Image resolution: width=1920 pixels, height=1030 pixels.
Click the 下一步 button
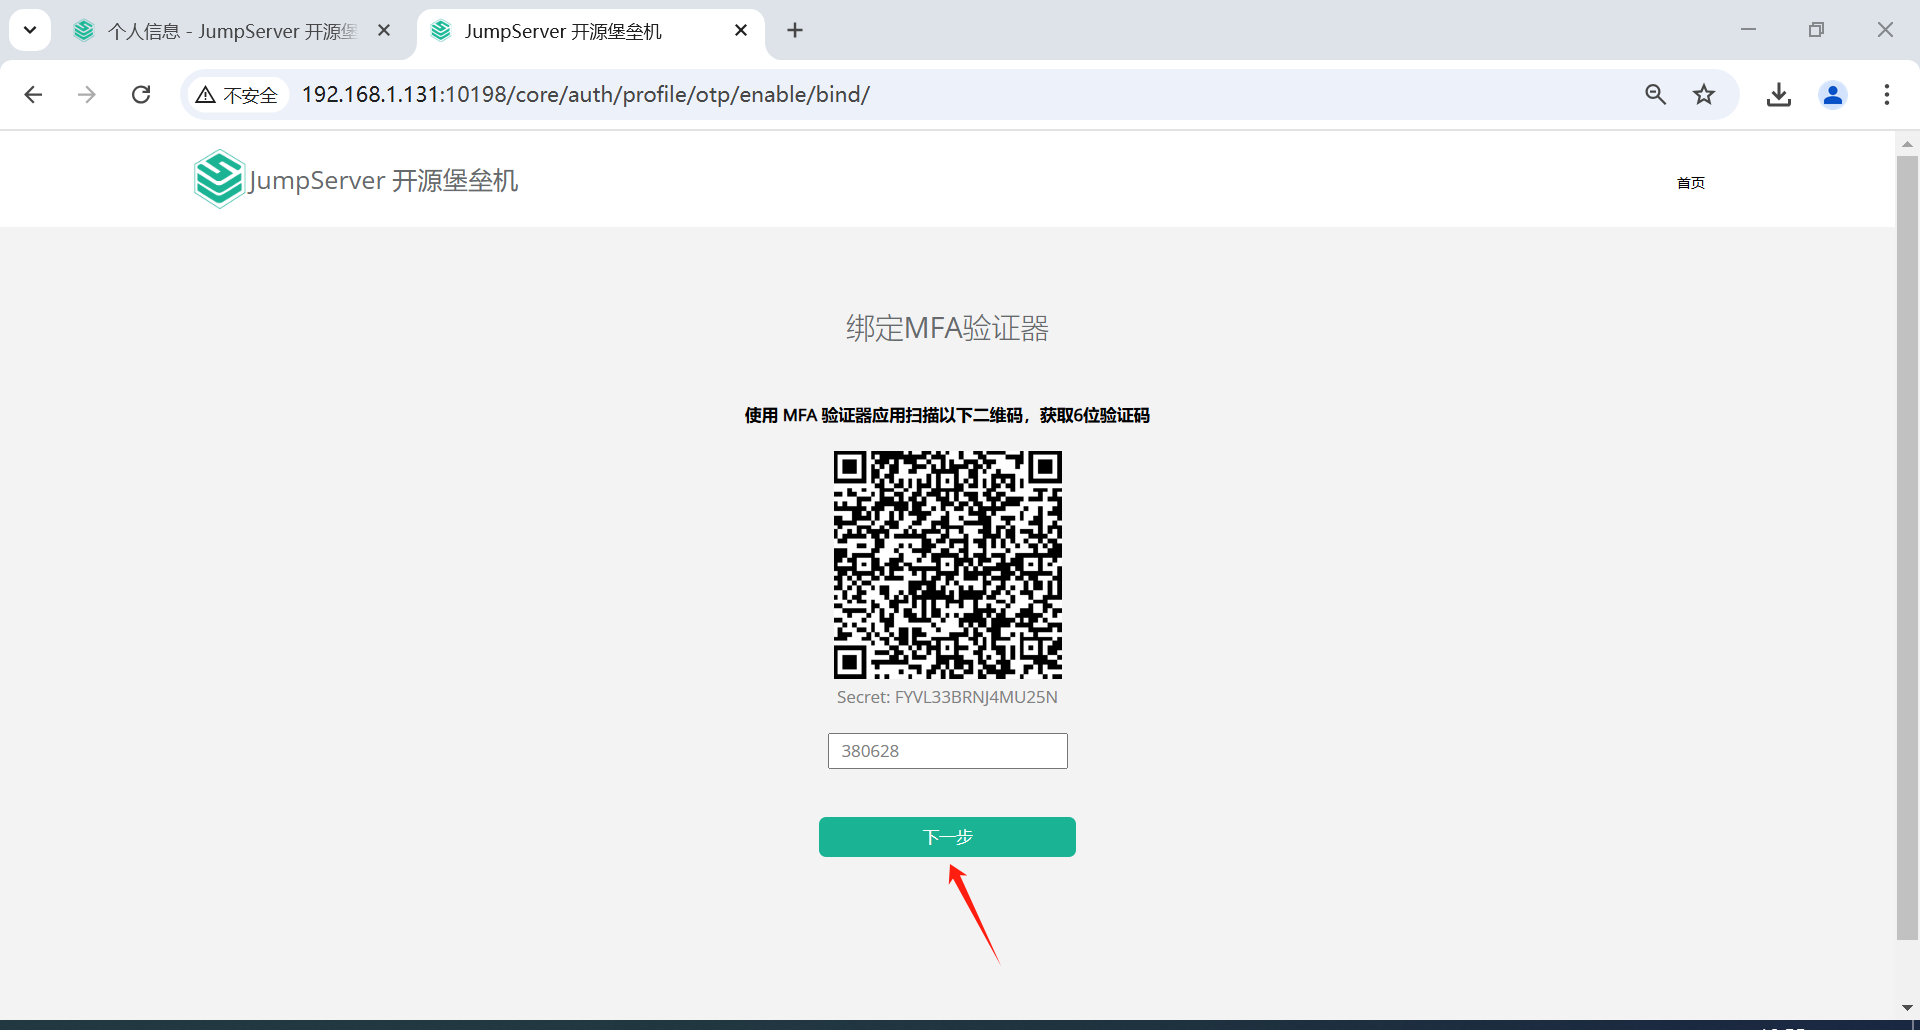[947, 837]
